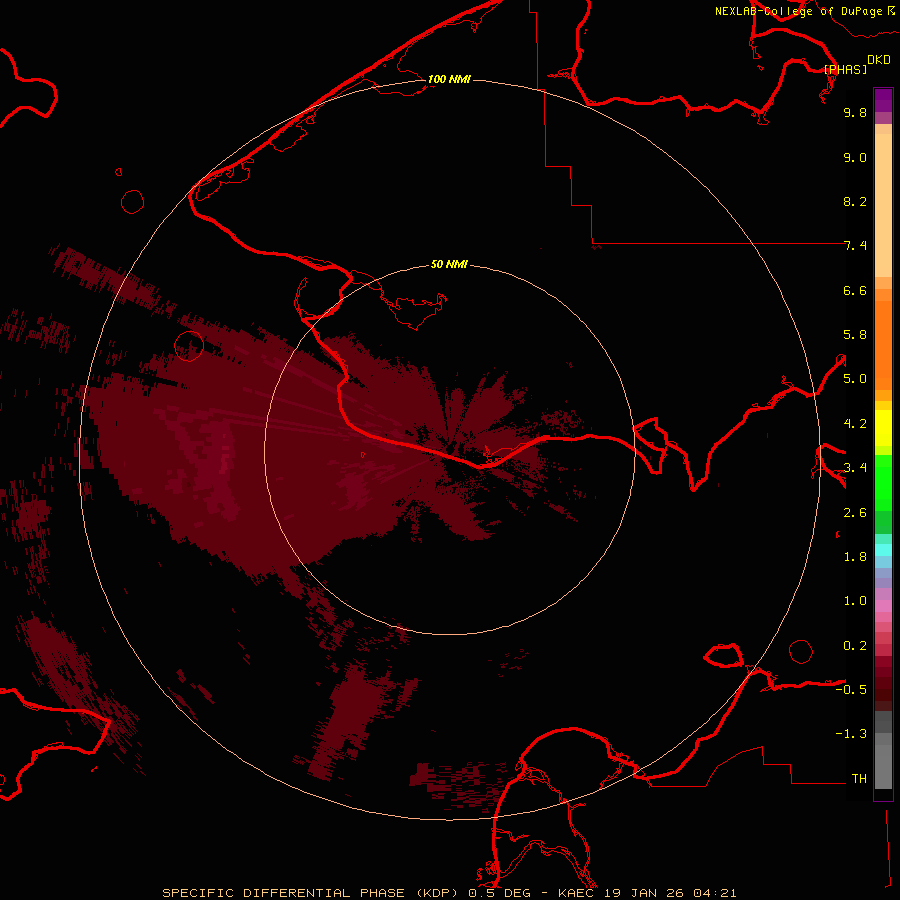Click the 5.8 scale value

[x=855, y=335]
